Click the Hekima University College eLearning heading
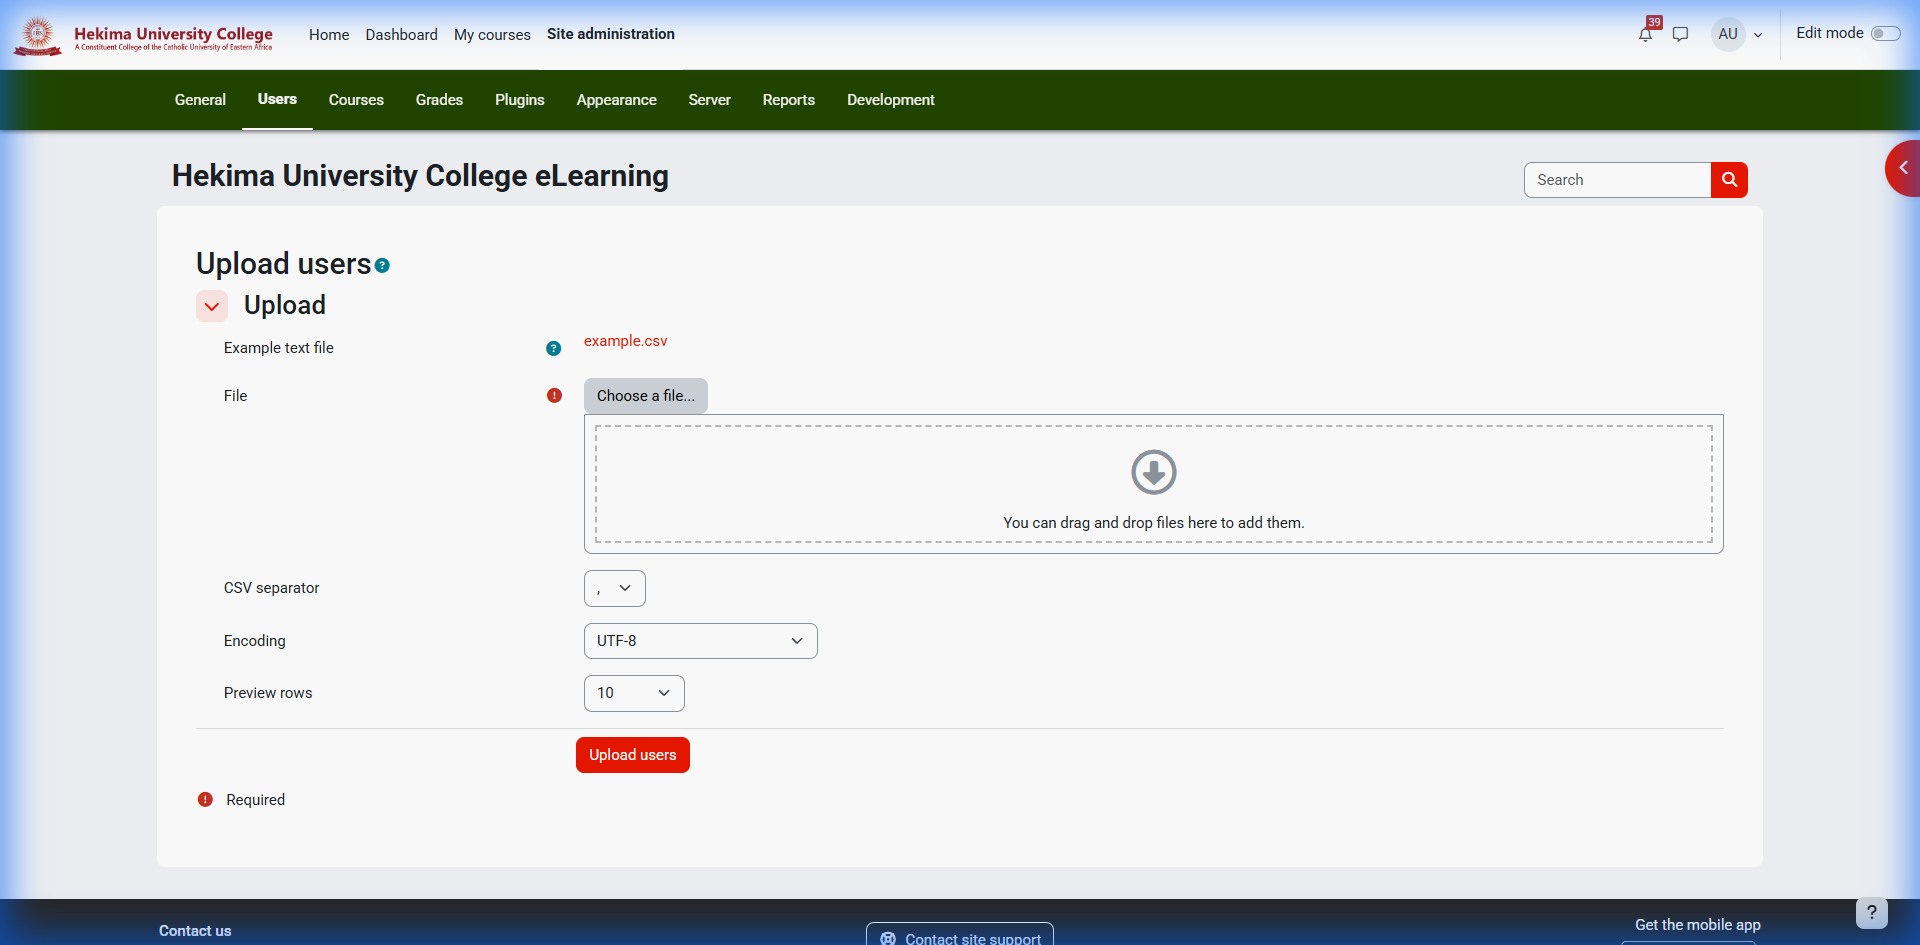Viewport: 1920px width, 945px height. (420, 176)
